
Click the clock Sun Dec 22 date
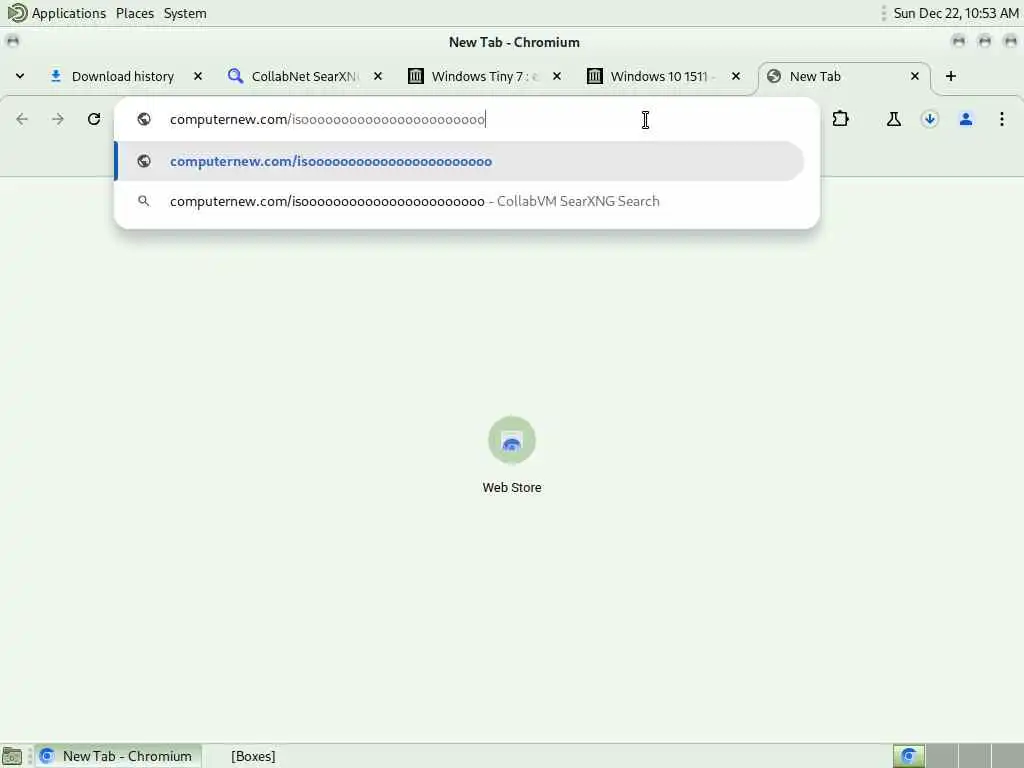tap(955, 13)
